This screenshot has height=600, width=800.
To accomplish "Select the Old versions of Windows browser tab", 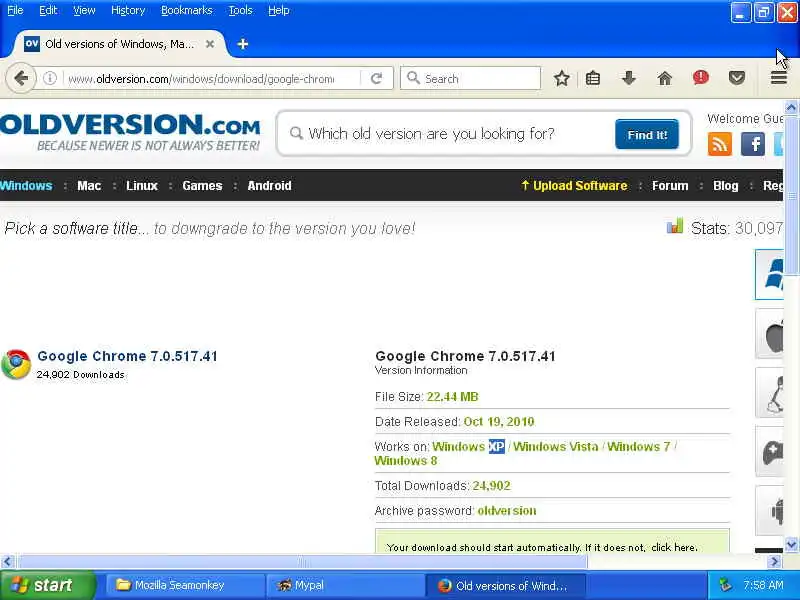I will [x=119, y=44].
